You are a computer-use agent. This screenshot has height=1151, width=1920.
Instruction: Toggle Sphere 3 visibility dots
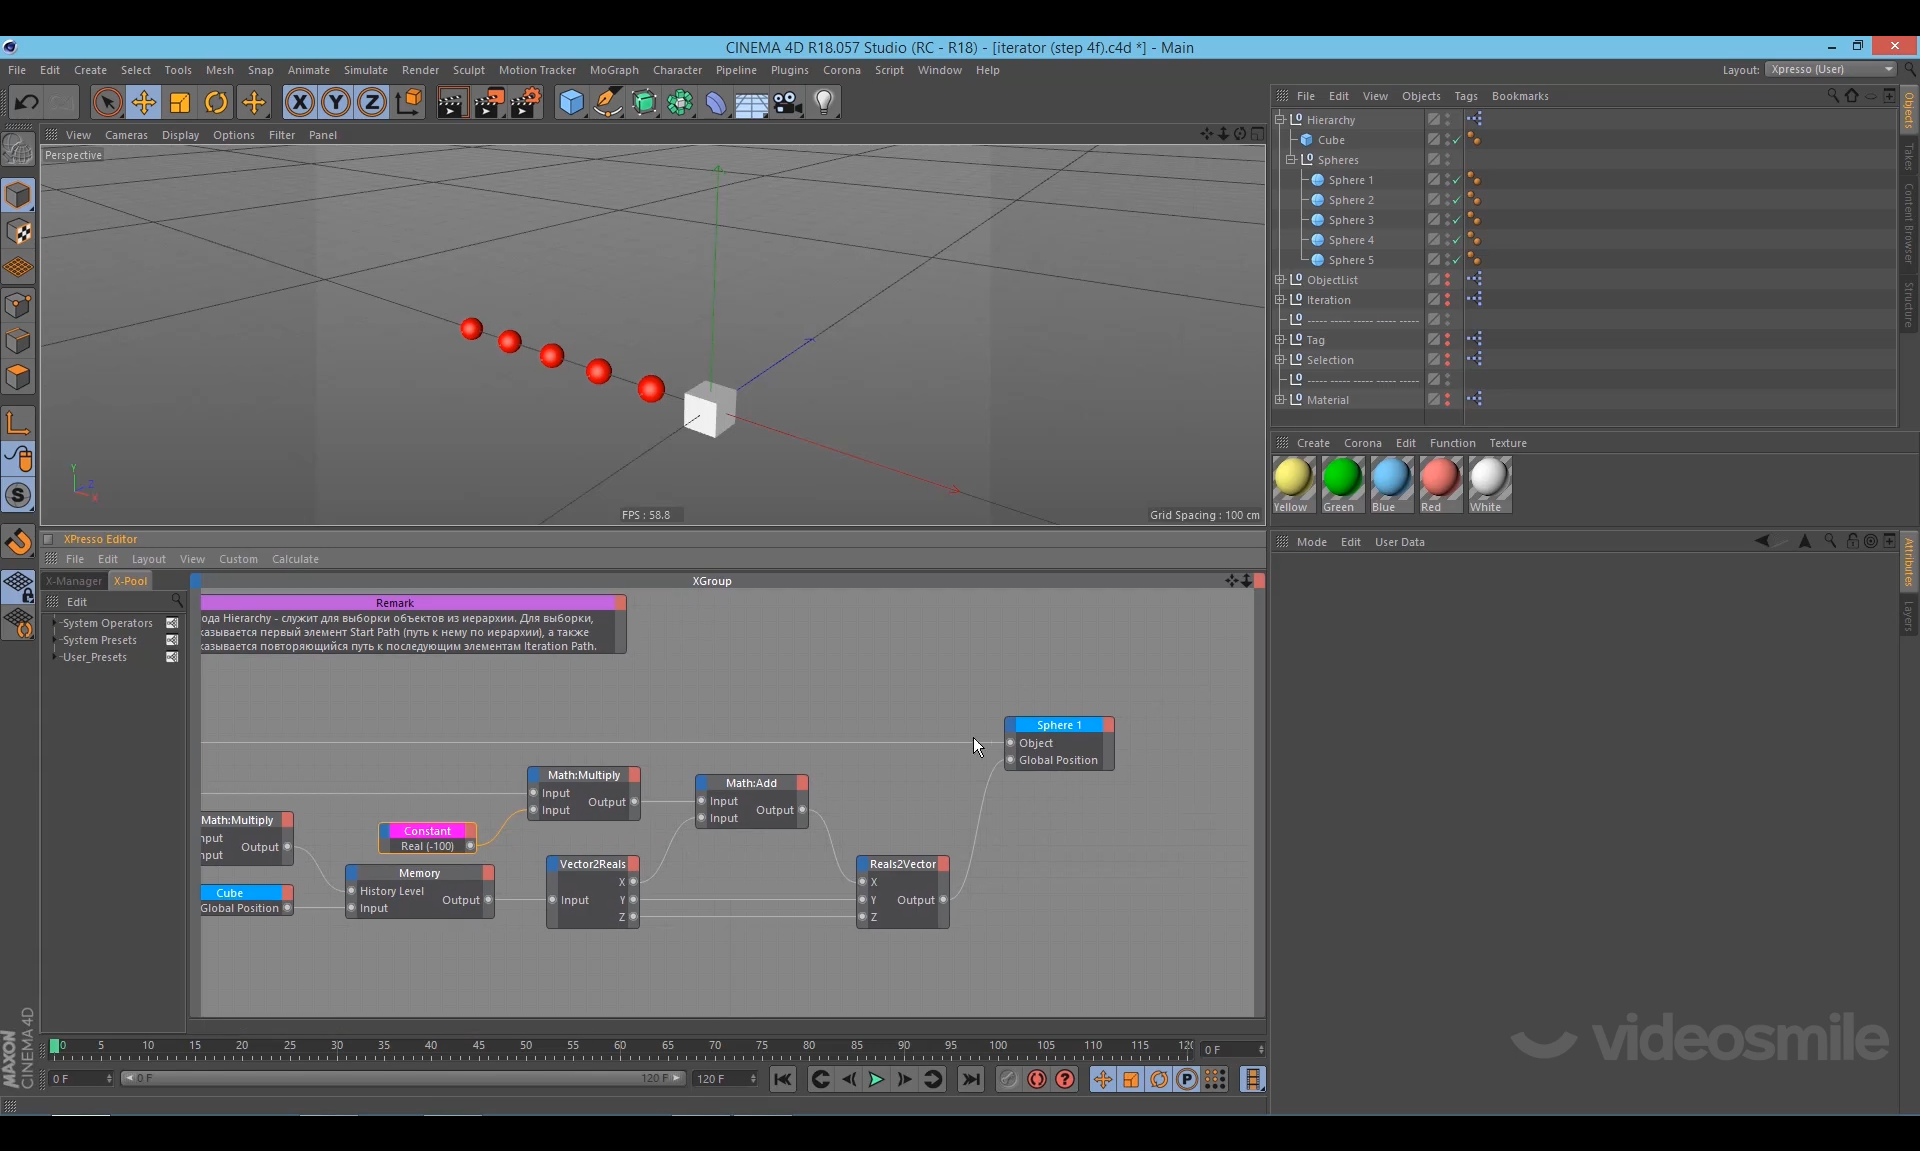coord(1447,220)
